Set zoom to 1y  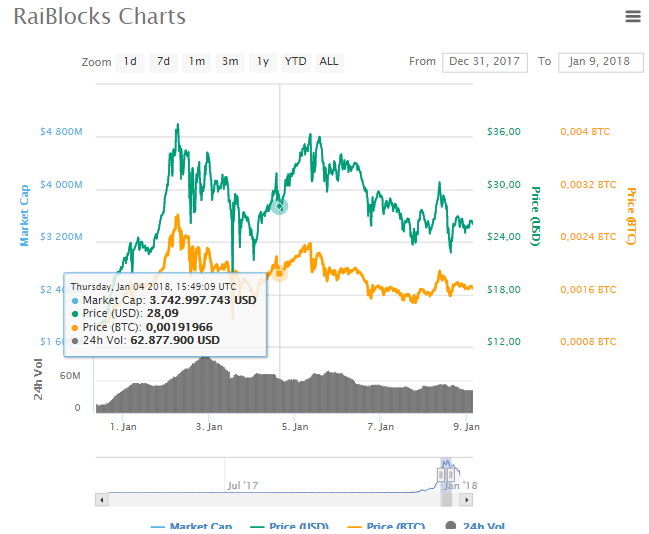[263, 62]
